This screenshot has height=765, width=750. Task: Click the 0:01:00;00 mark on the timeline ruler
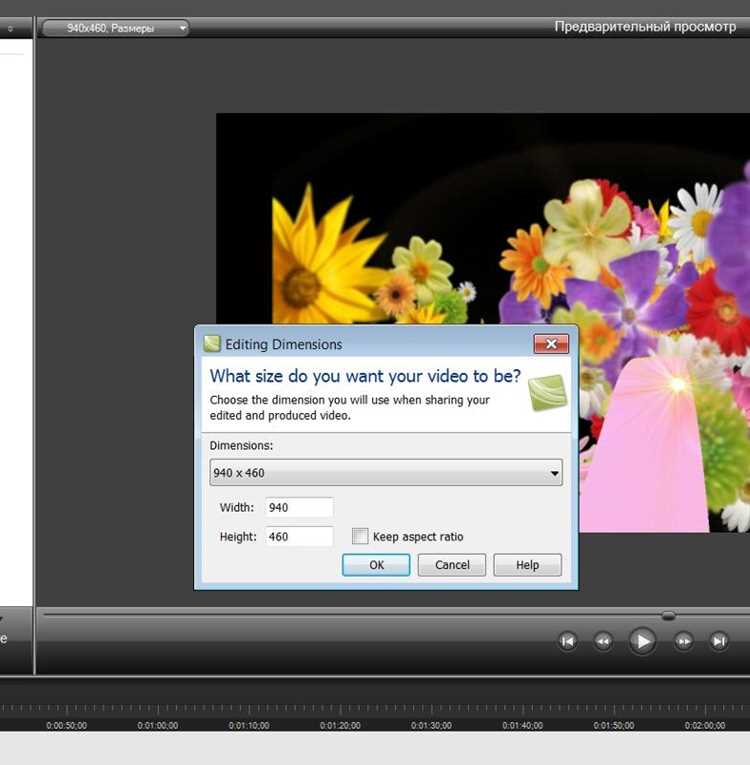(x=158, y=725)
